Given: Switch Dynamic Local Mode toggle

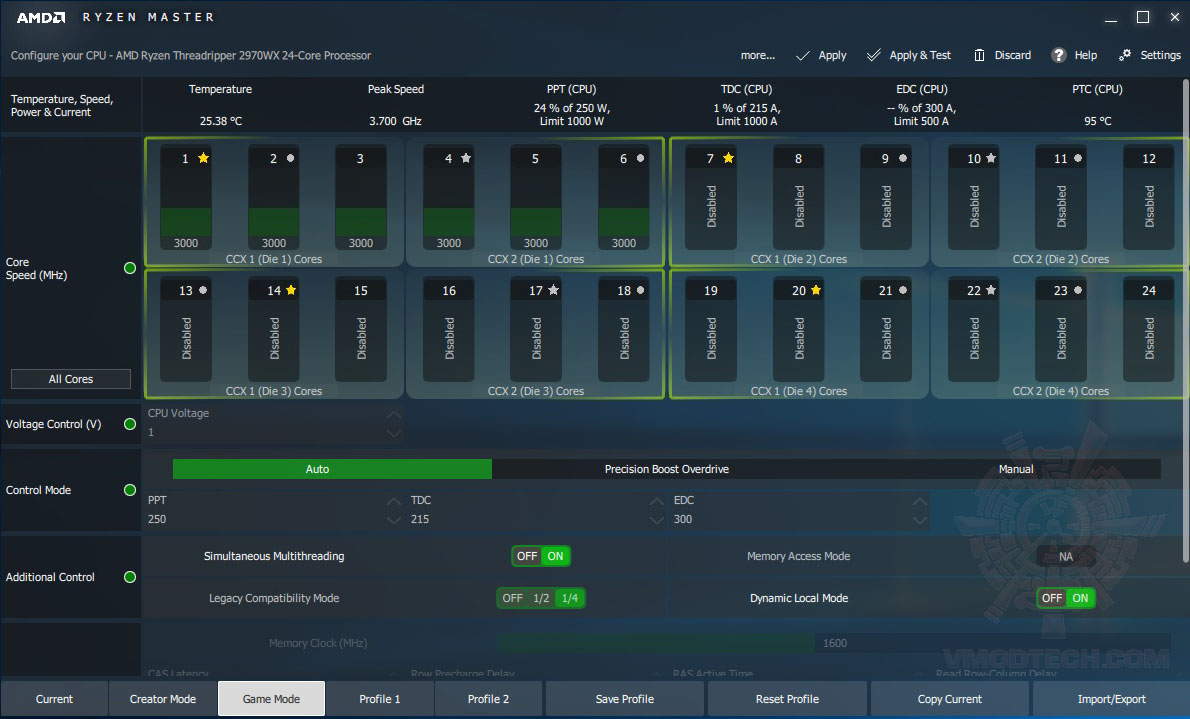Looking at the screenshot, I should click(1066, 598).
